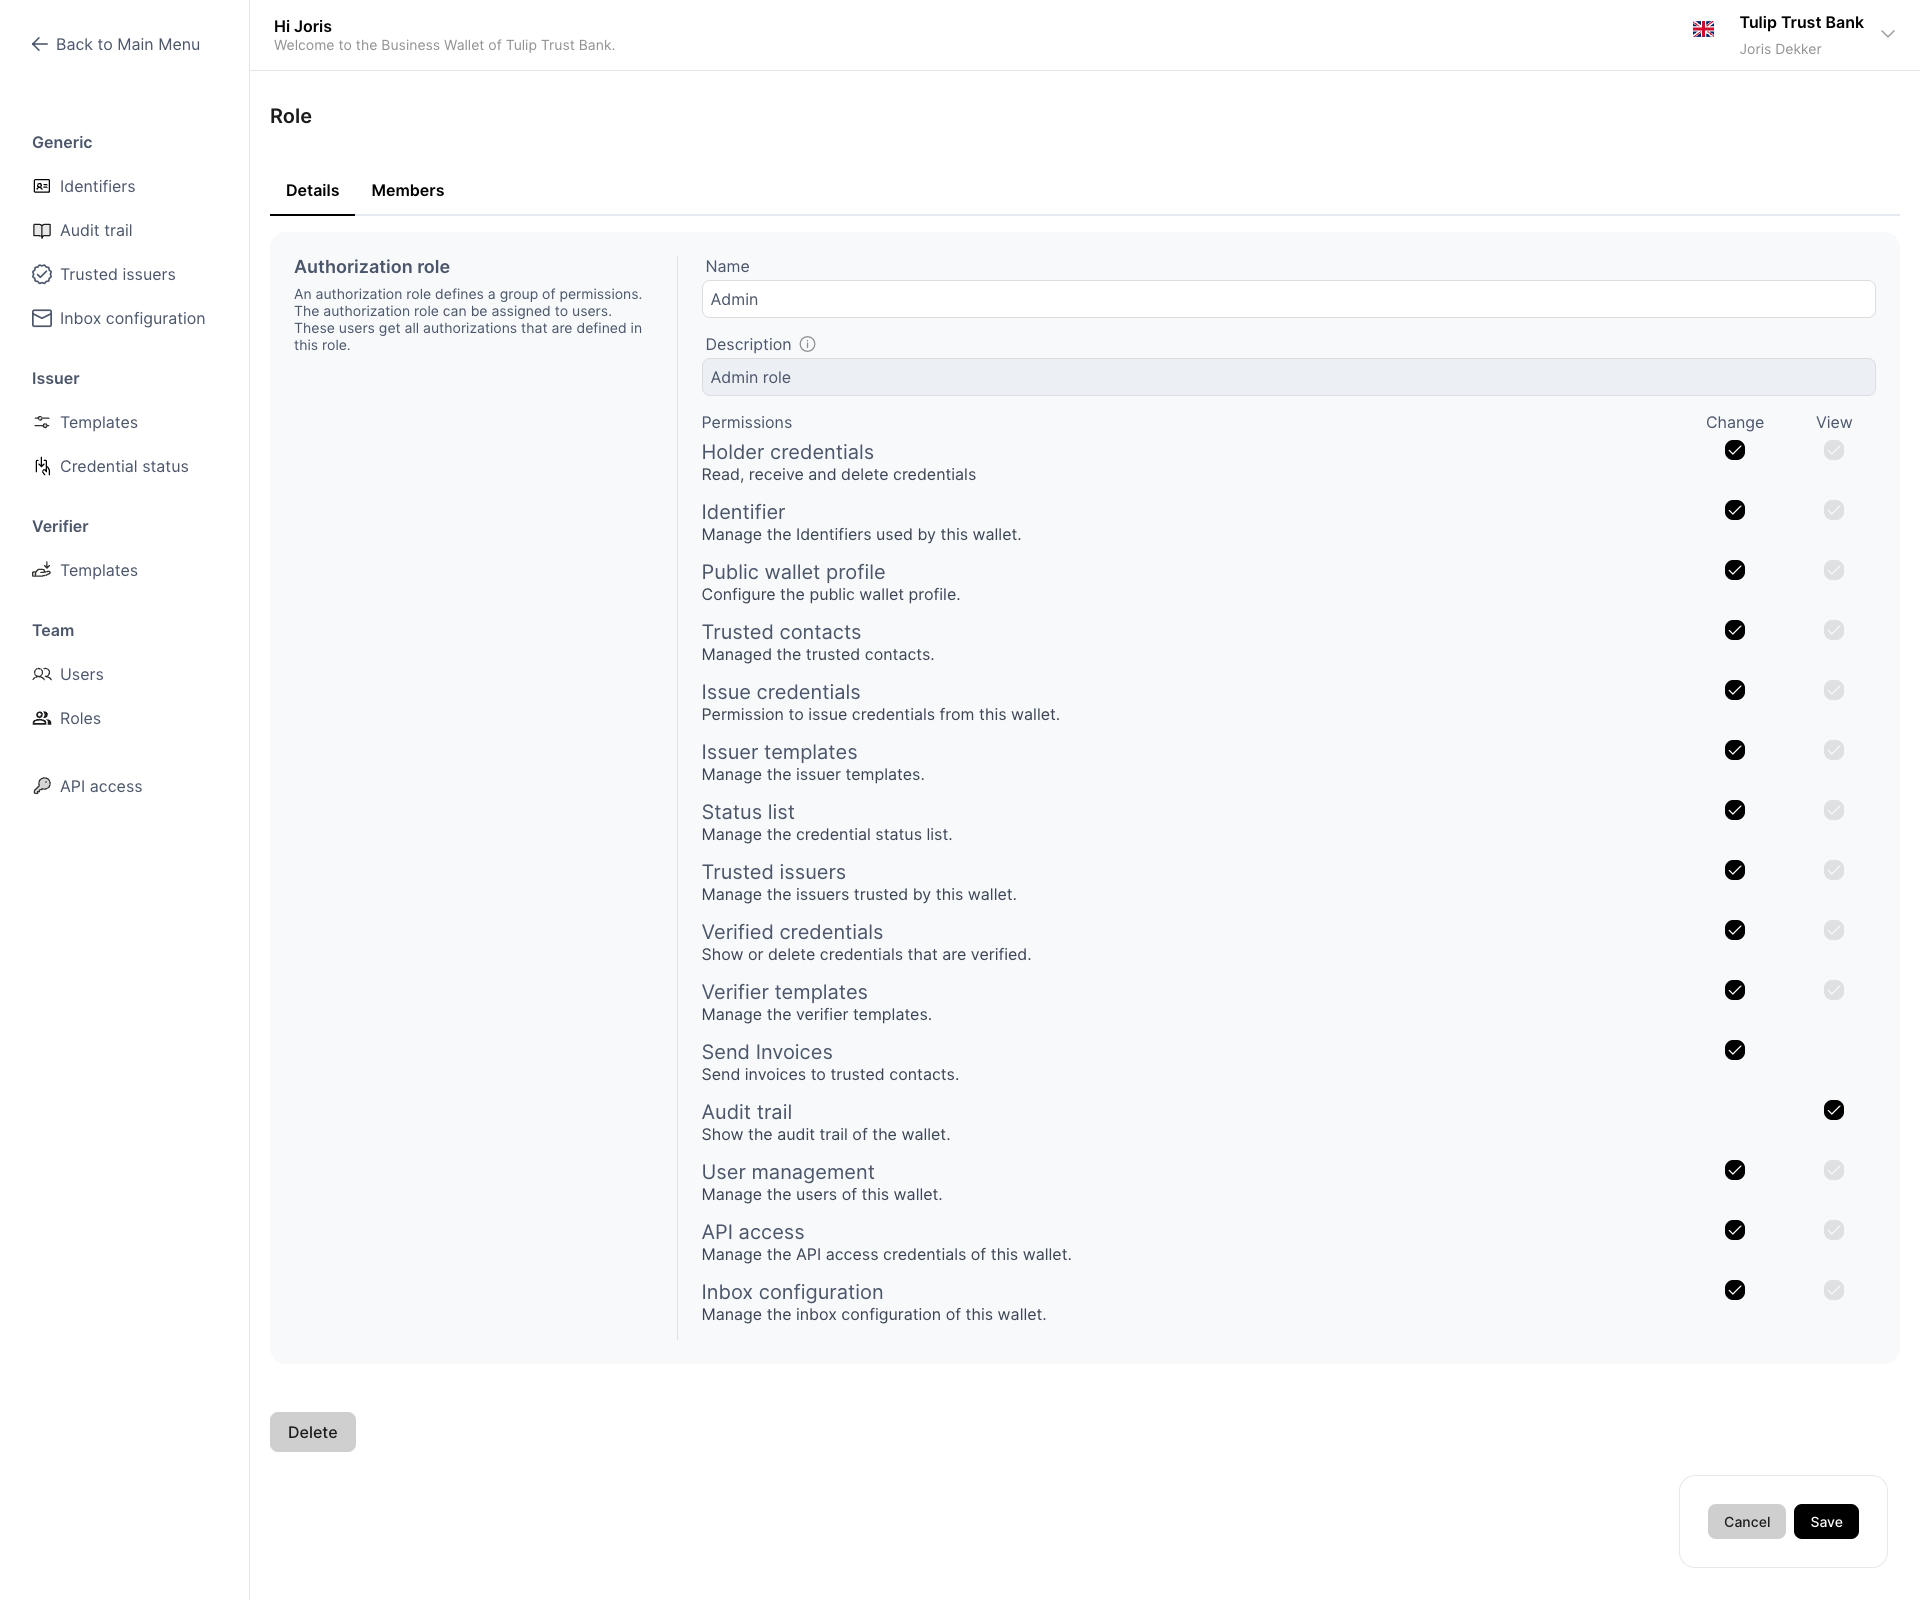The width and height of the screenshot is (1920, 1600).
Task: Go Back to Main Menu
Action: (x=116, y=44)
